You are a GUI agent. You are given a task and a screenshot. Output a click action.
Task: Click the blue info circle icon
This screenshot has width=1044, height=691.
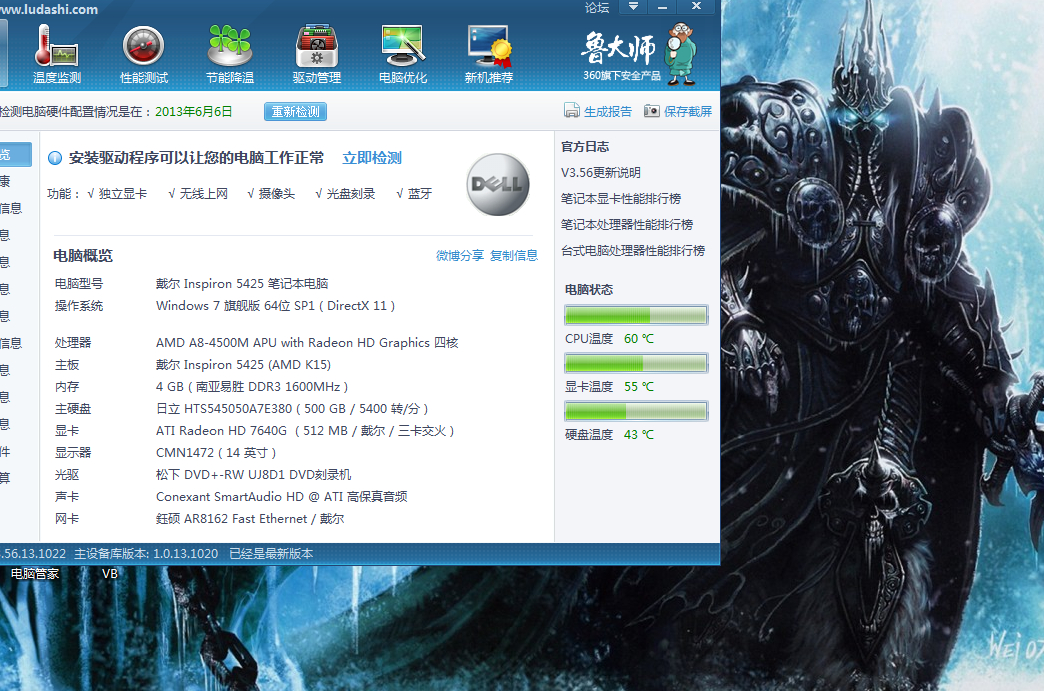click(55, 158)
